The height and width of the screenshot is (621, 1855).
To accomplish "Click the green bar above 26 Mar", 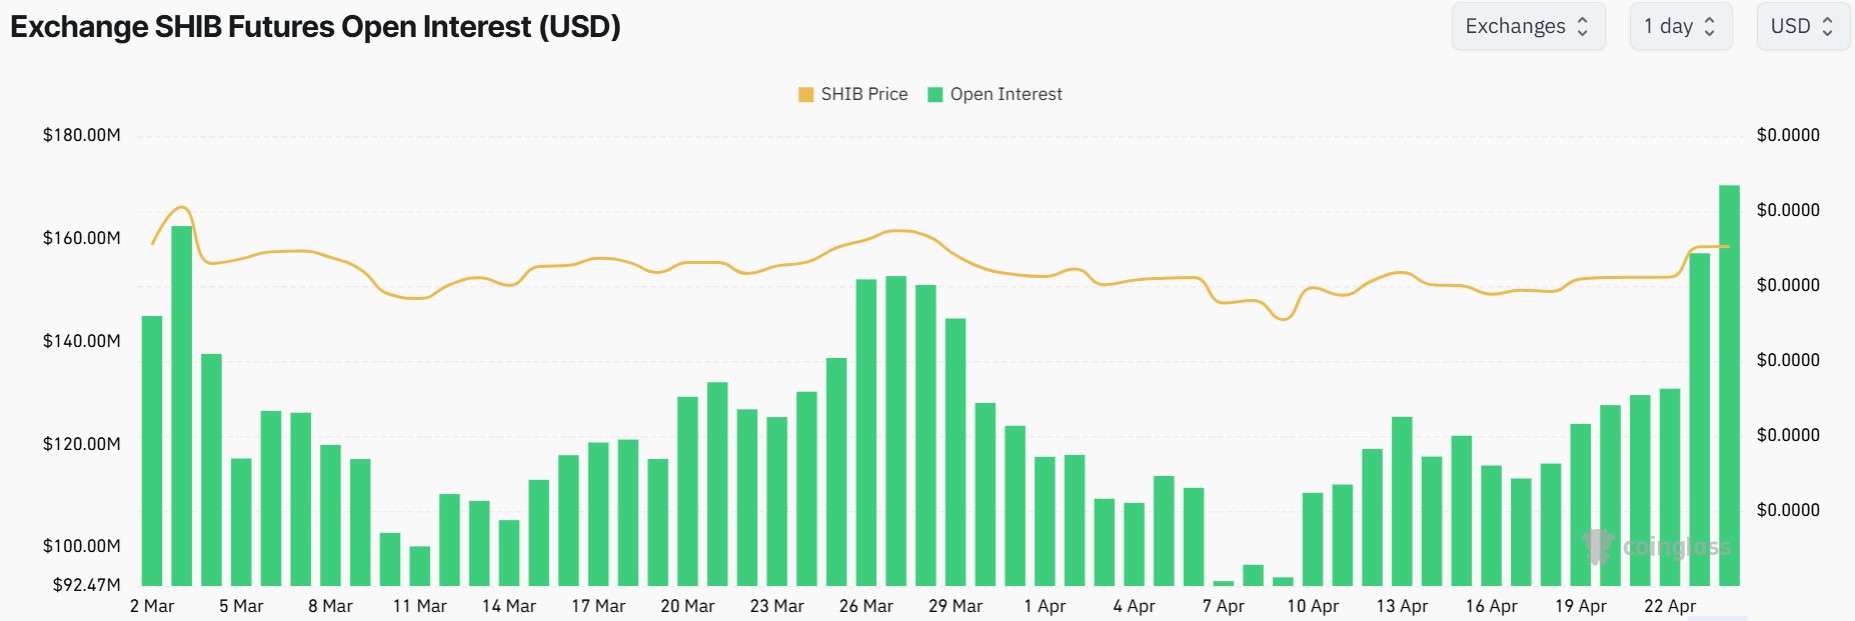I will click(x=866, y=432).
